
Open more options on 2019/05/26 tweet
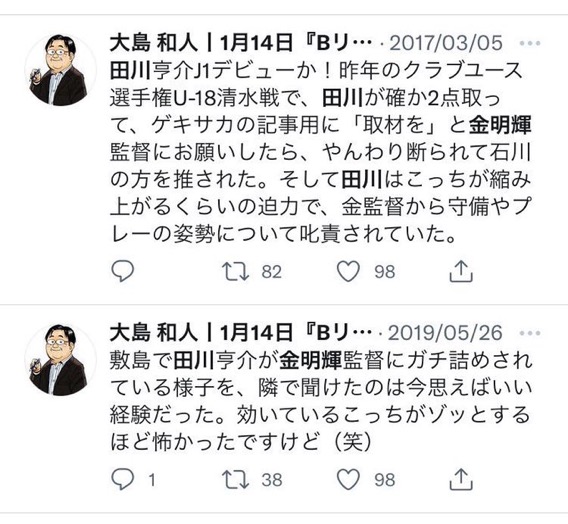click(530, 333)
